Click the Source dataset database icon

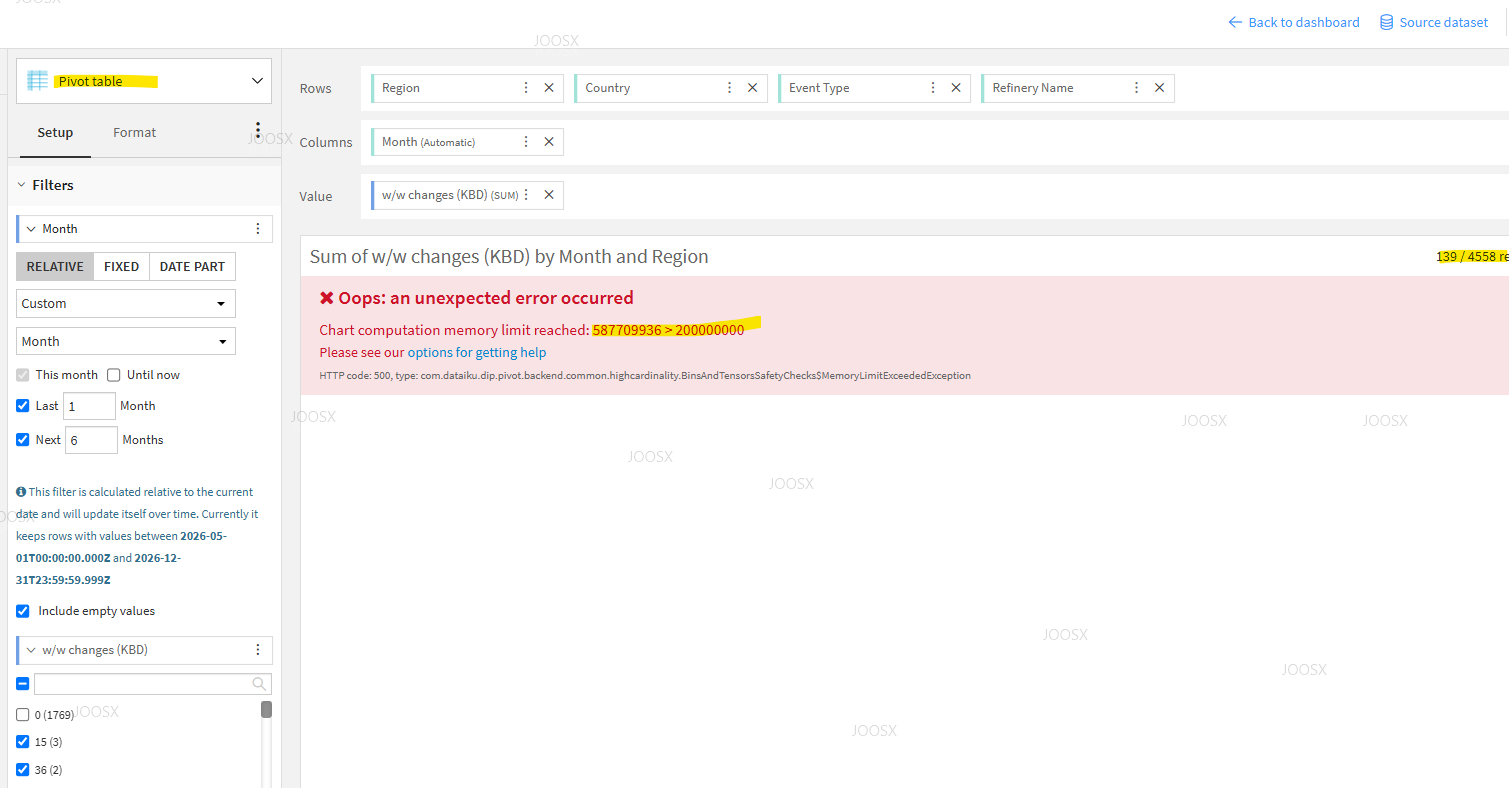[1387, 22]
